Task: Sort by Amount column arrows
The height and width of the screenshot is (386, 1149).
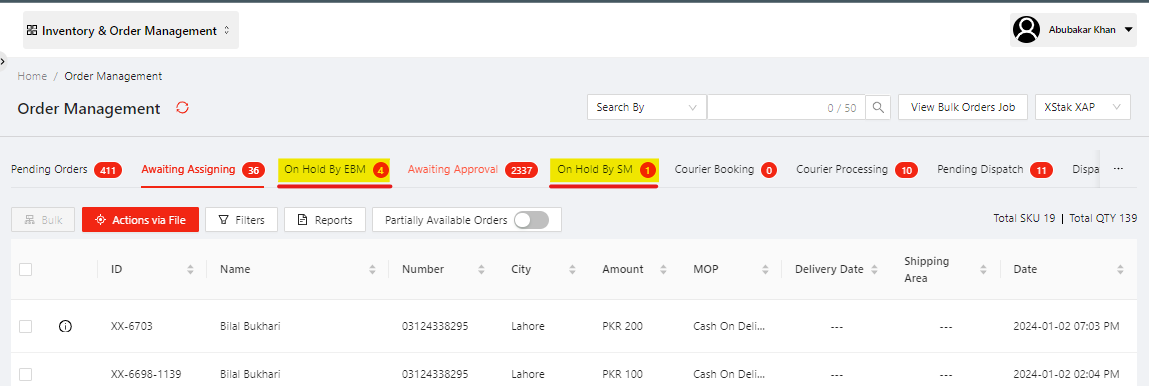Action: tap(662, 270)
